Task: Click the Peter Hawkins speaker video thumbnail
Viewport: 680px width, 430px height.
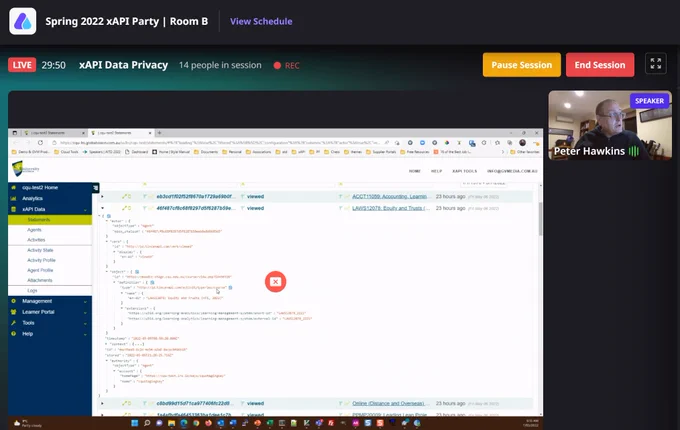Action: [610, 125]
